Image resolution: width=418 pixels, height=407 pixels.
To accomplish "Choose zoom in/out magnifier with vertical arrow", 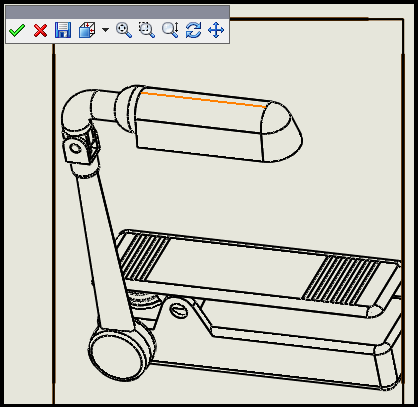I will [x=170, y=30].
